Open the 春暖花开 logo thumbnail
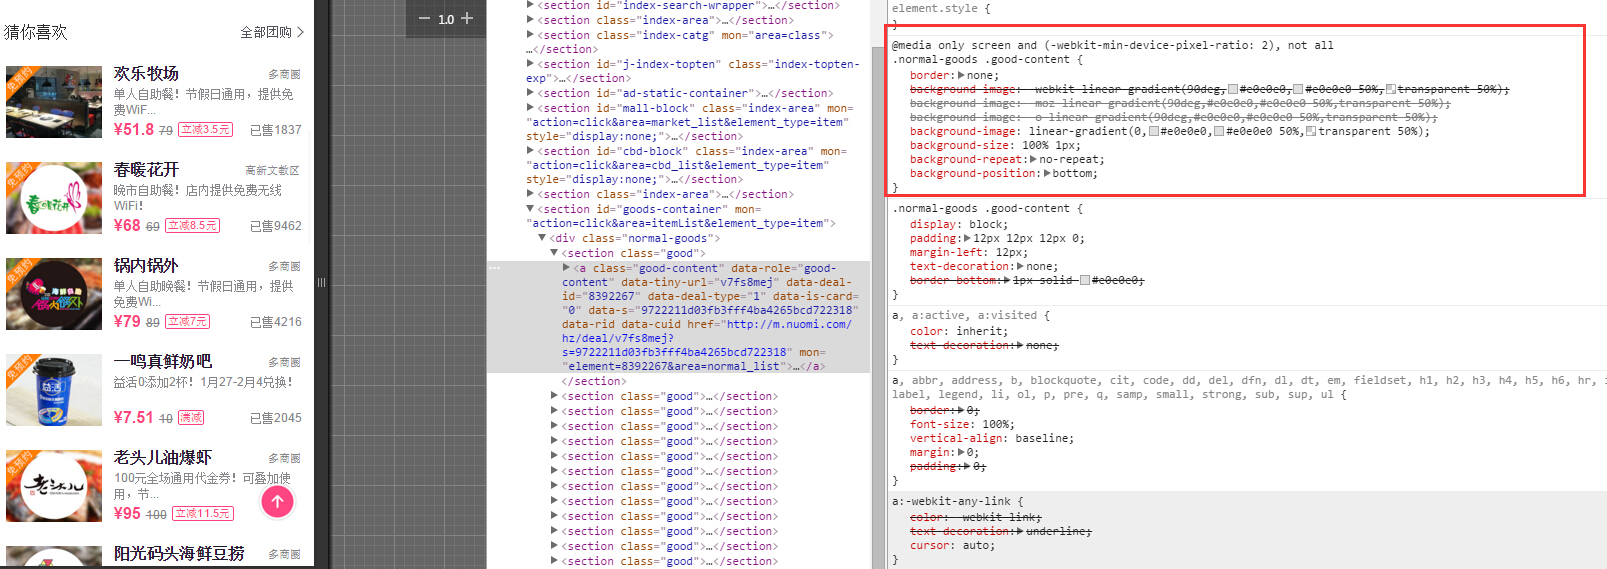1607x569 pixels. pyautogui.click(x=54, y=198)
